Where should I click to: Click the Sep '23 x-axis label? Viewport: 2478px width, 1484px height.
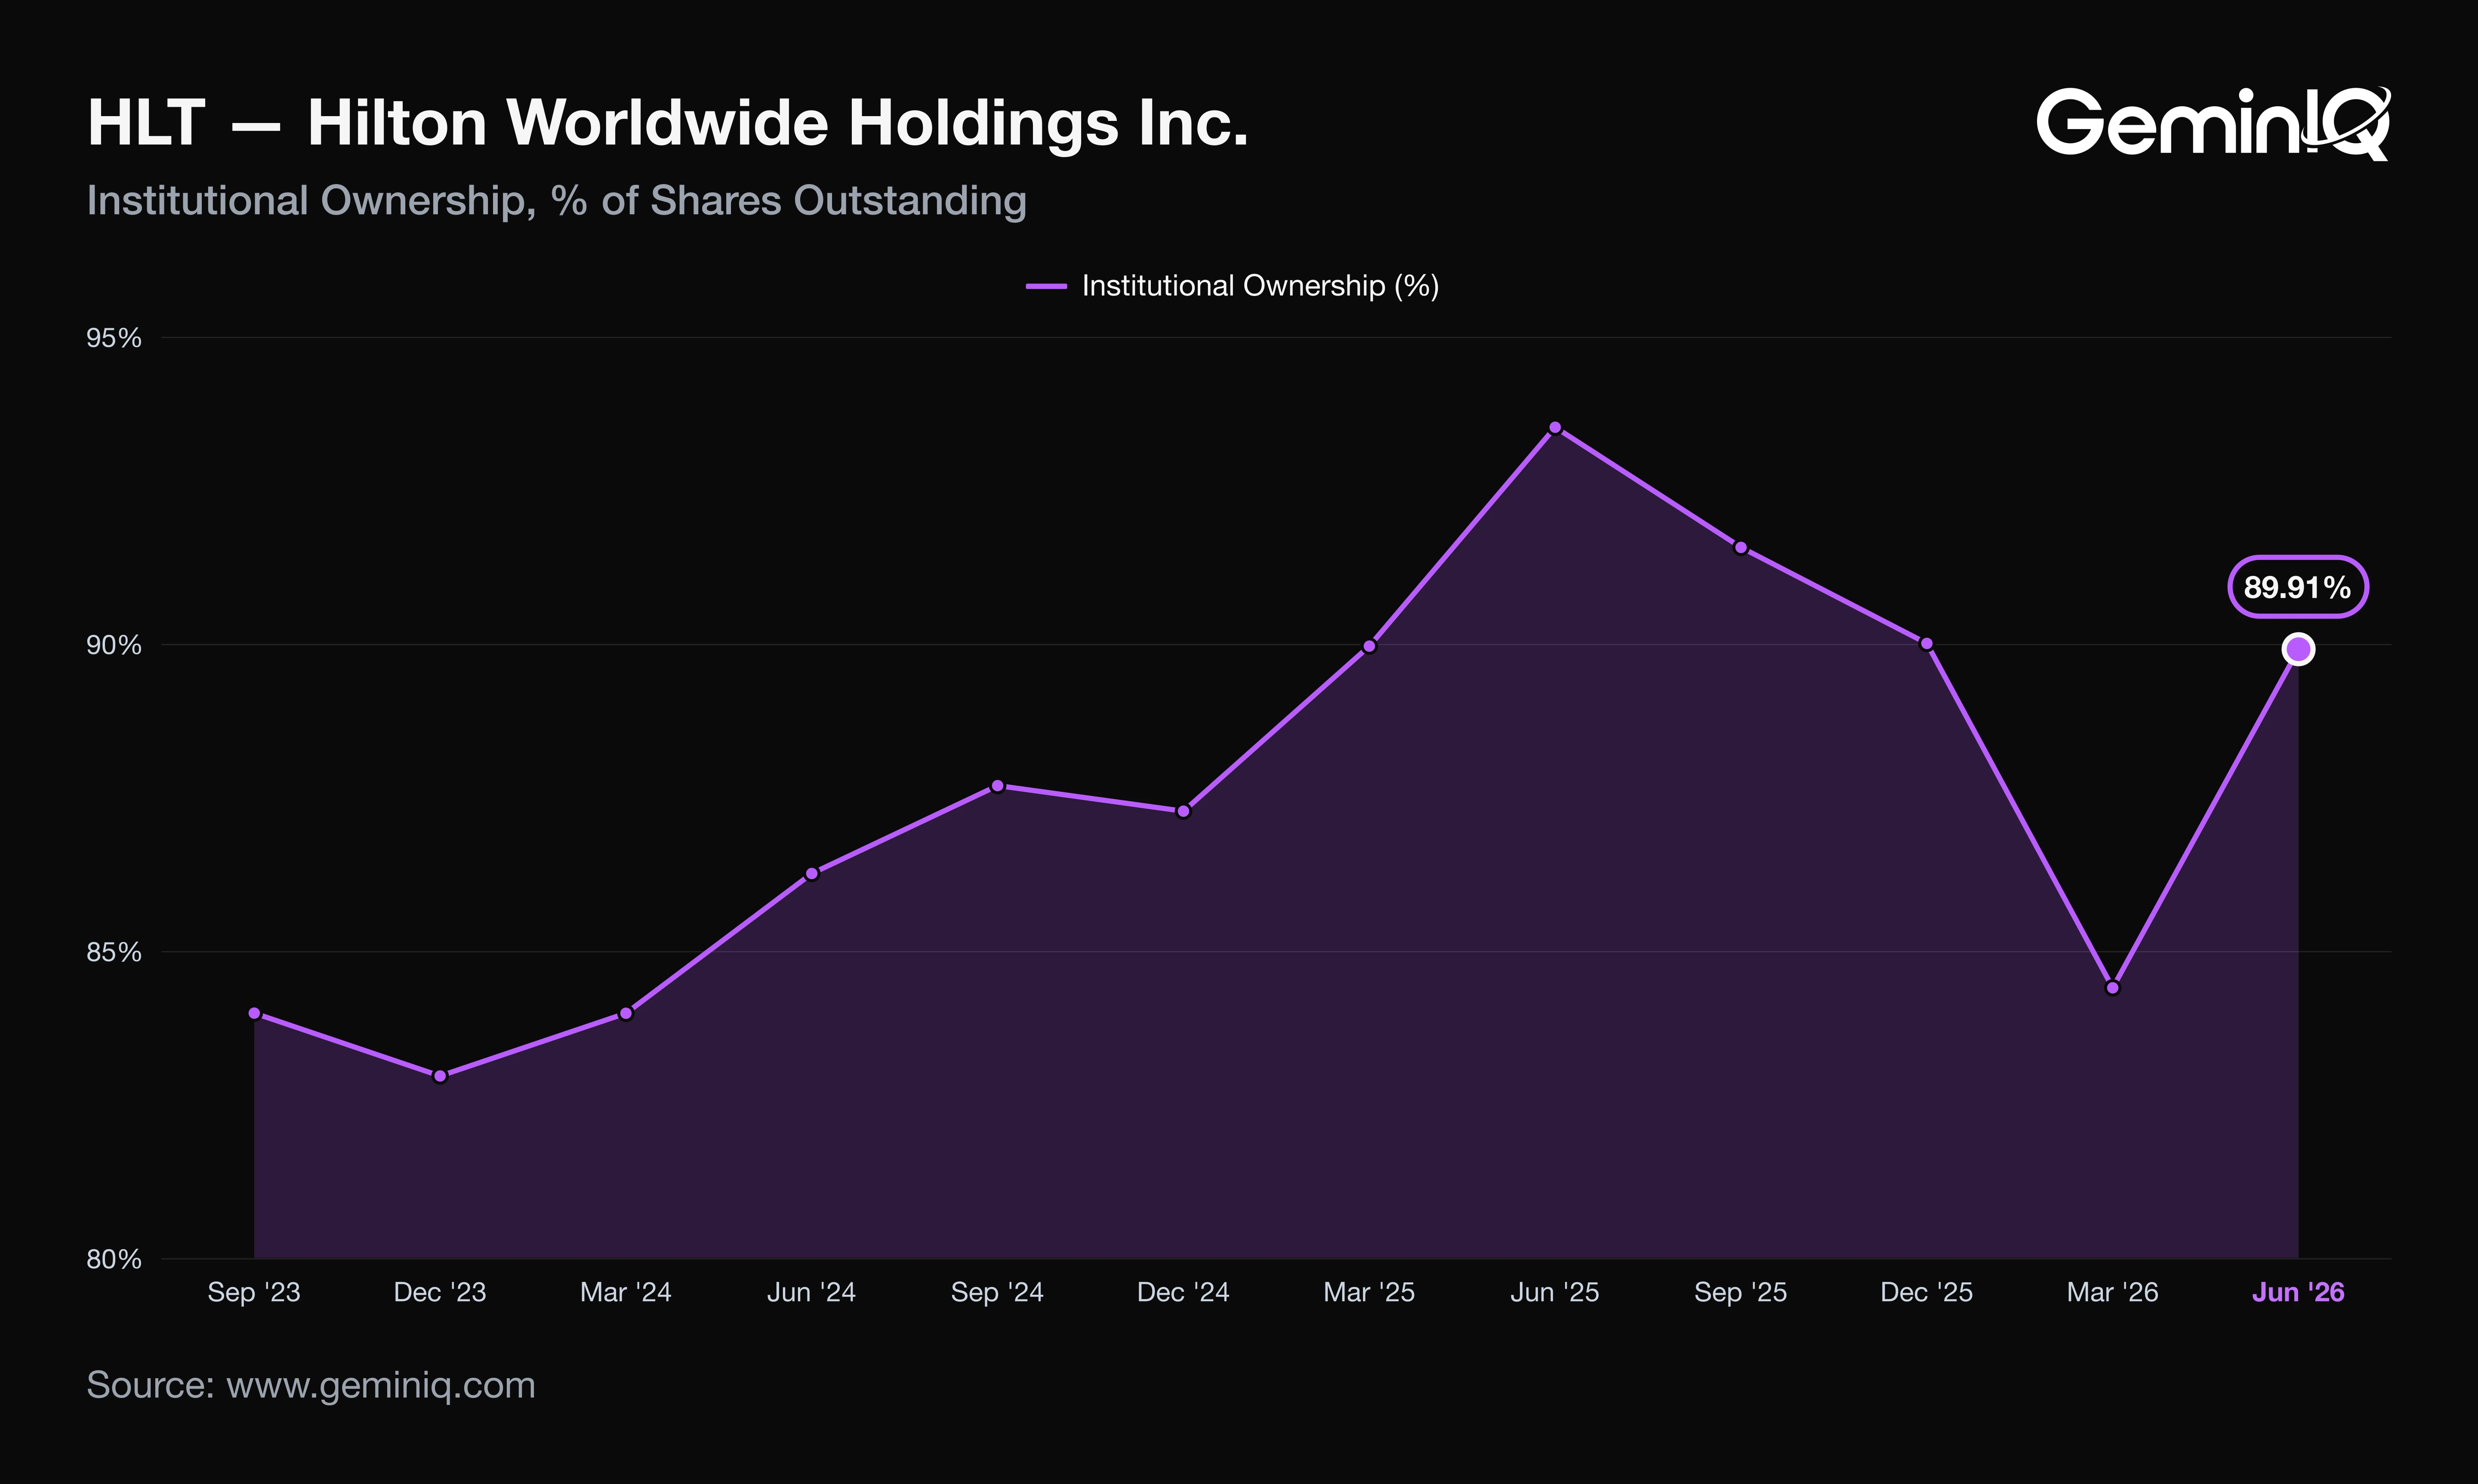254,1293
